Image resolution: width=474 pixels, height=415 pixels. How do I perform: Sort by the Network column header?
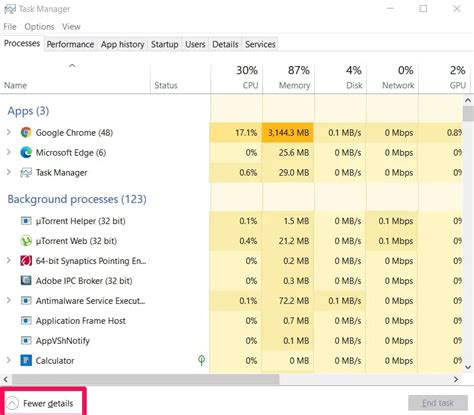pos(392,79)
